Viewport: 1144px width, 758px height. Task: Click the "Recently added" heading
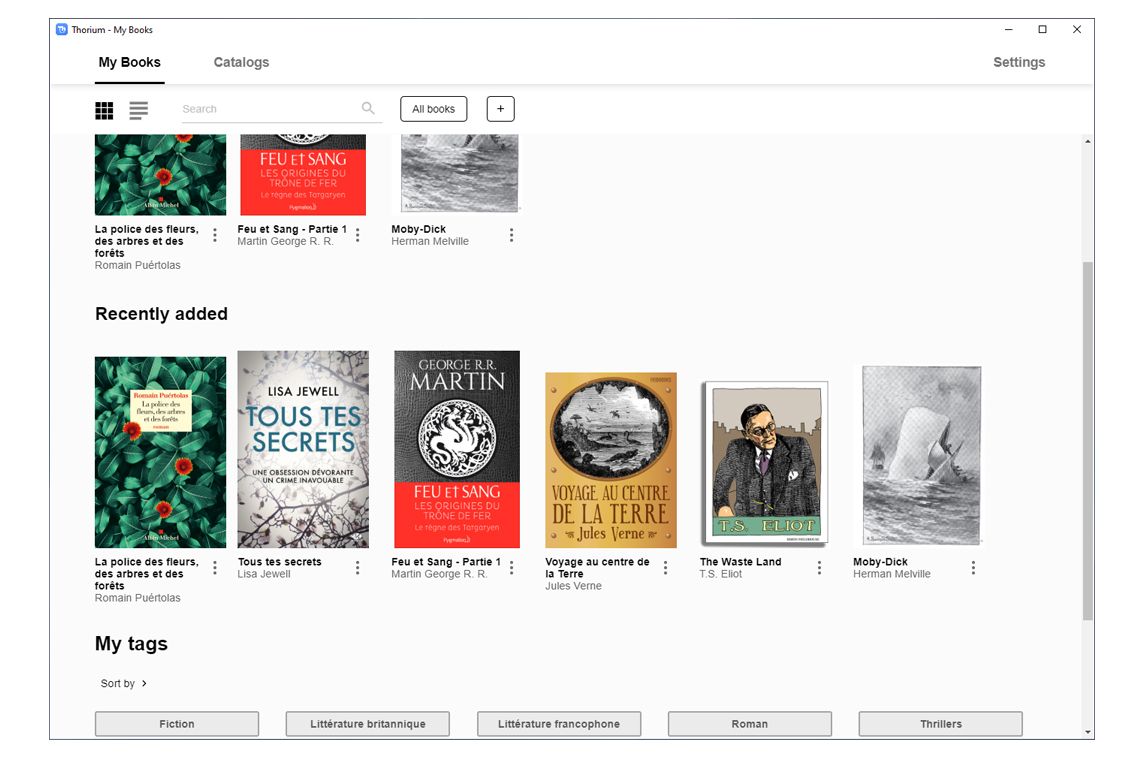(161, 314)
